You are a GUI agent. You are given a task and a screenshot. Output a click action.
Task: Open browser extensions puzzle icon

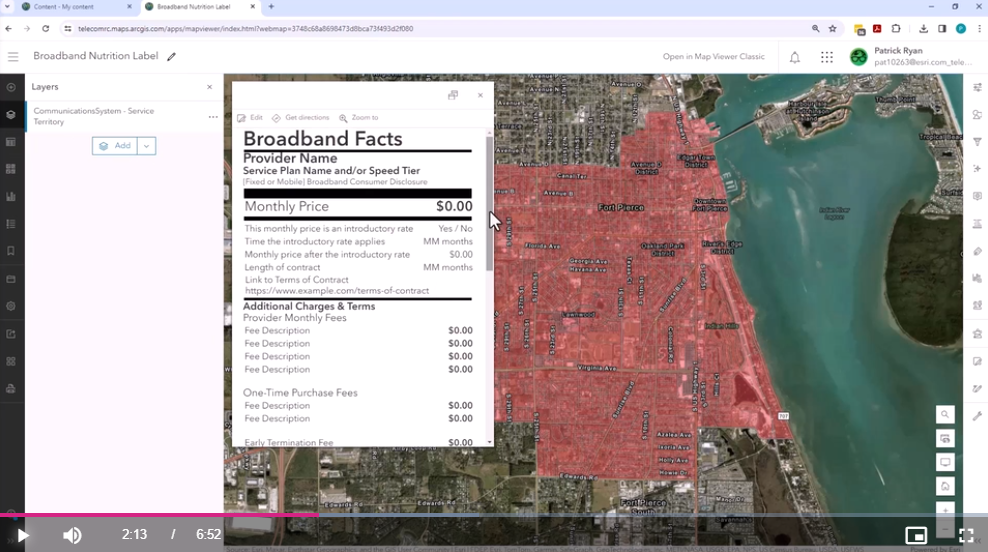(x=896, y=28)
